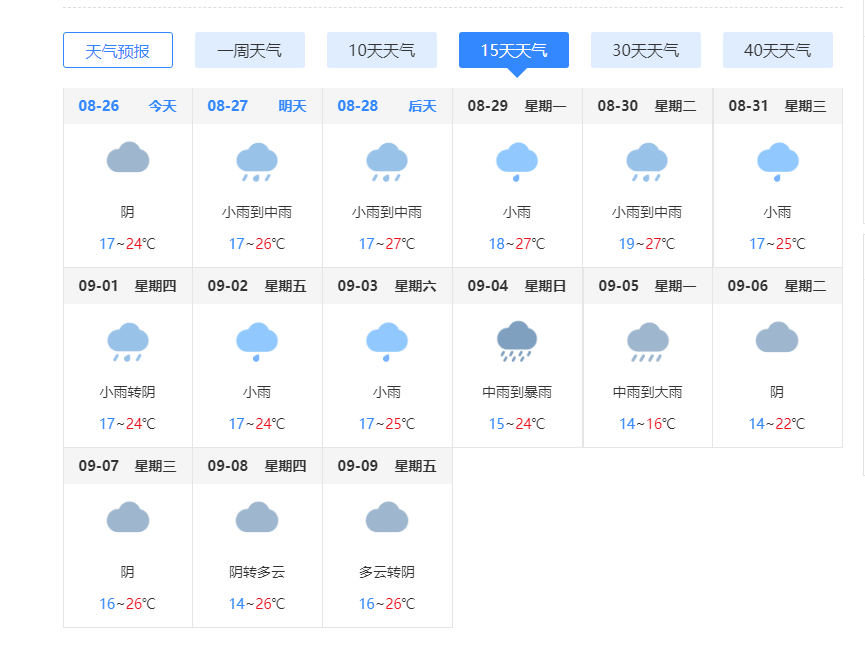This screenshot has width=865, height=668.
Task: Click the 阴转多云 forecast text
Action: click(257, 572)
